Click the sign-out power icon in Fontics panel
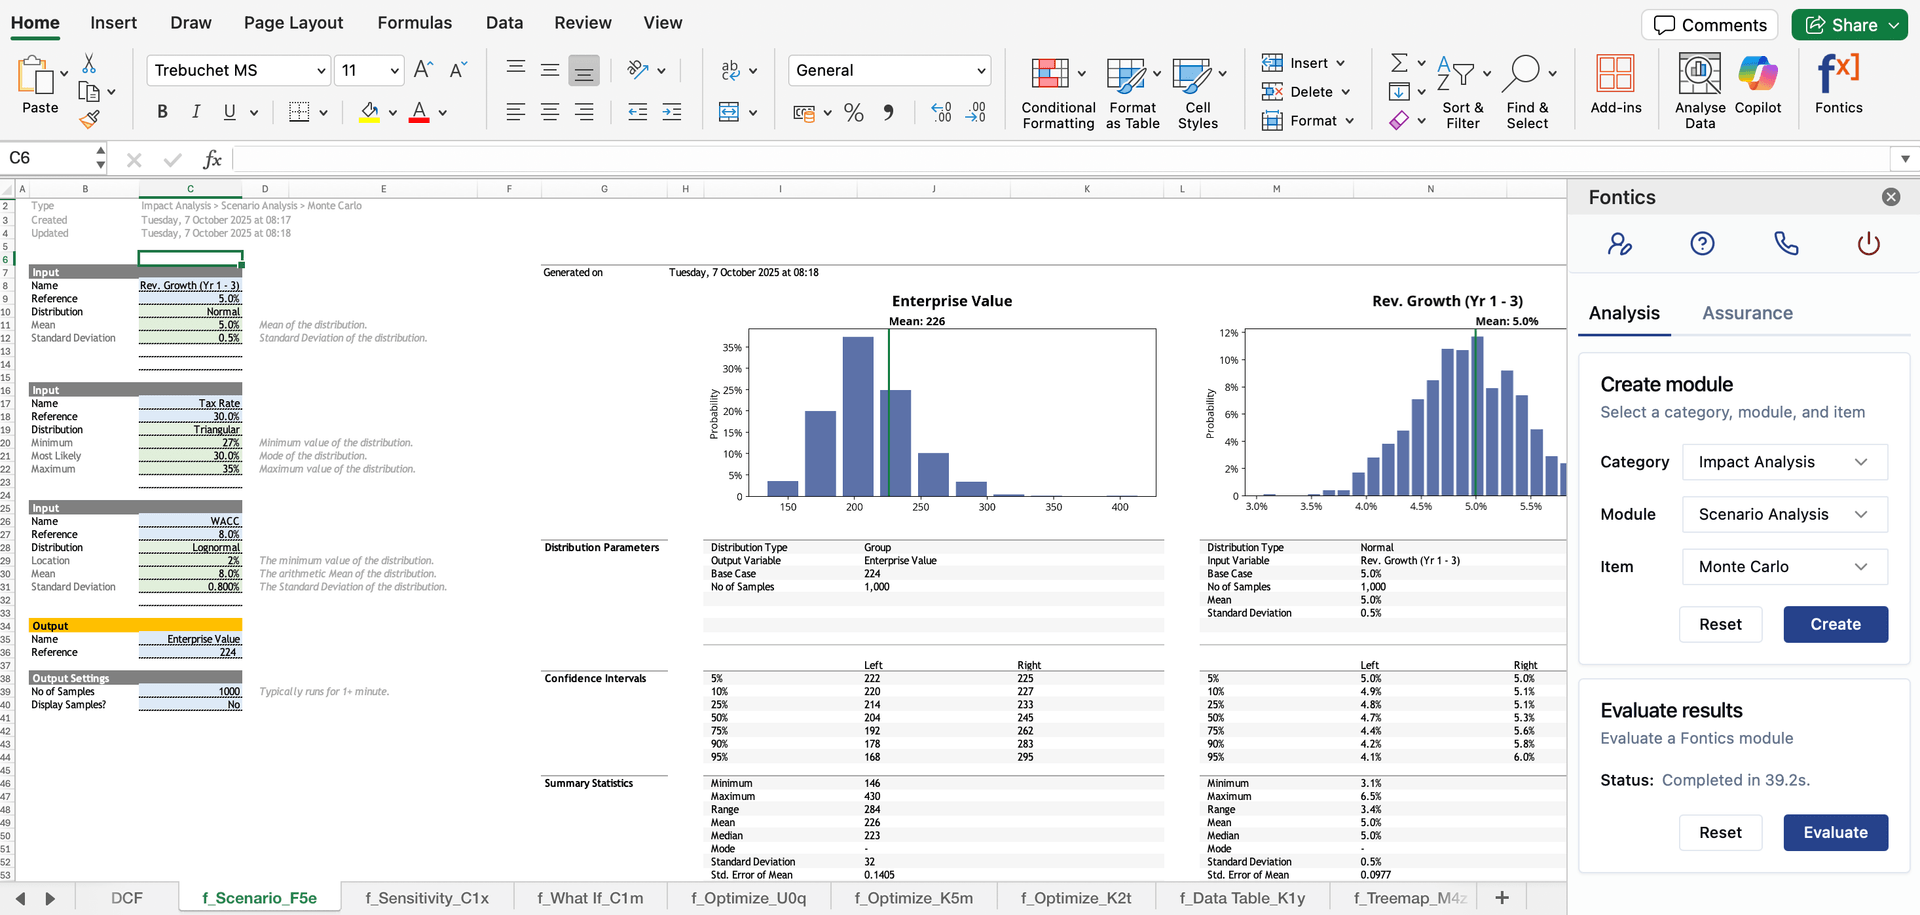This screenshot has width=1920, height=915. tap(1867, 242)
